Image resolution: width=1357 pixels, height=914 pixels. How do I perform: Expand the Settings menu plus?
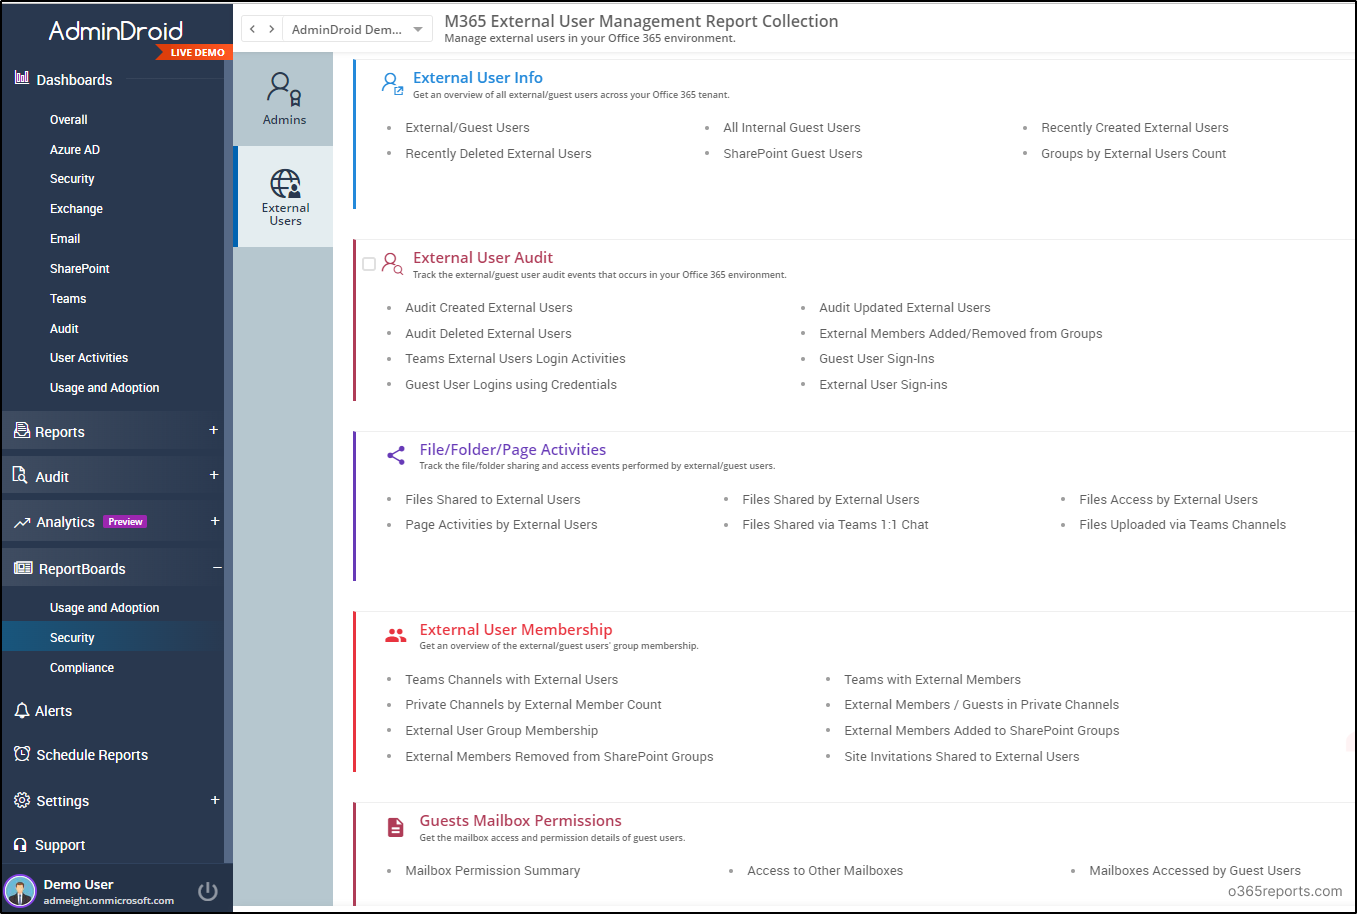click(x=214, y=800)
